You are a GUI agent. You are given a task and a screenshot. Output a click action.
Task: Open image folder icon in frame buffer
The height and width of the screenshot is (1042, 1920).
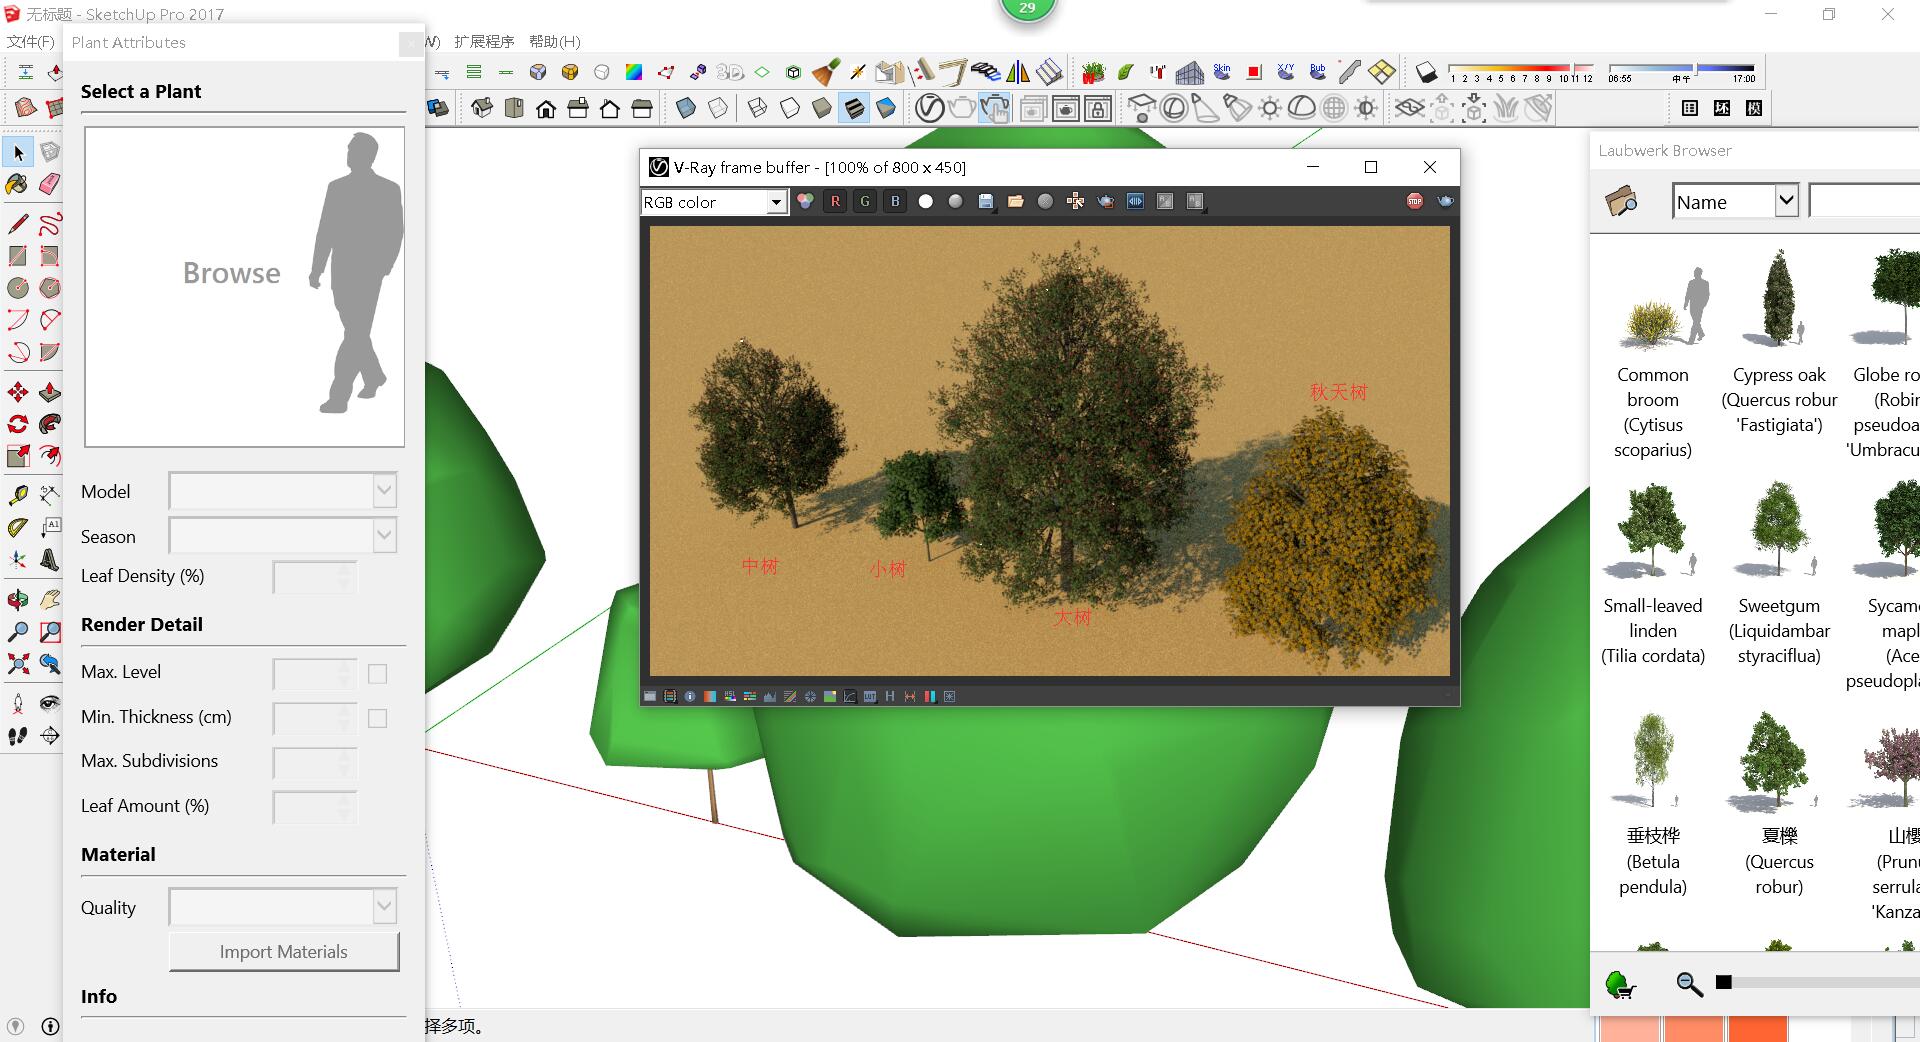coord(1016,202)
